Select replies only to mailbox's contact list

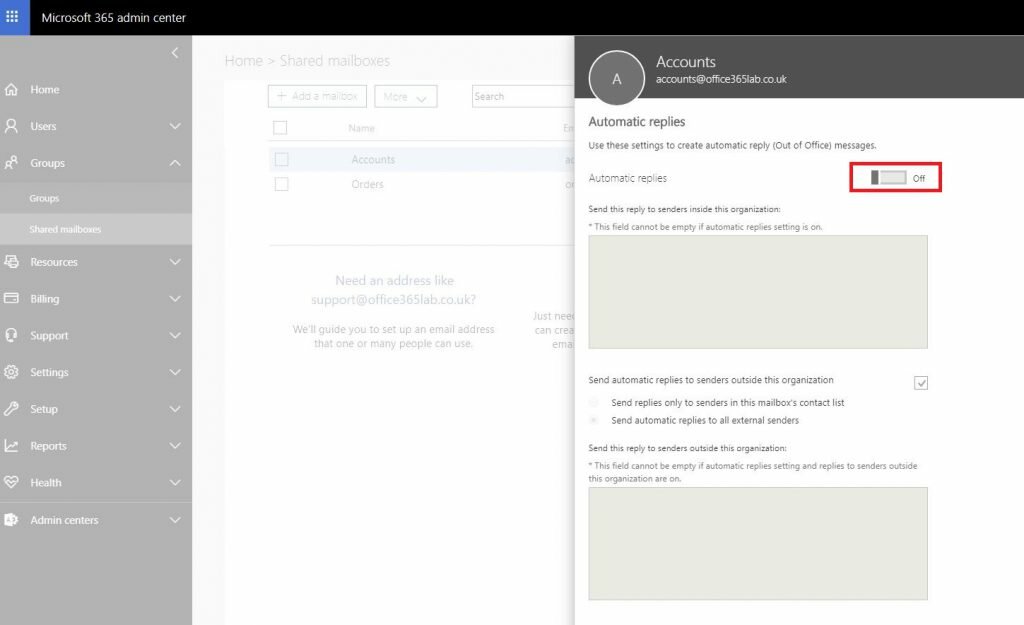(594, 402)
